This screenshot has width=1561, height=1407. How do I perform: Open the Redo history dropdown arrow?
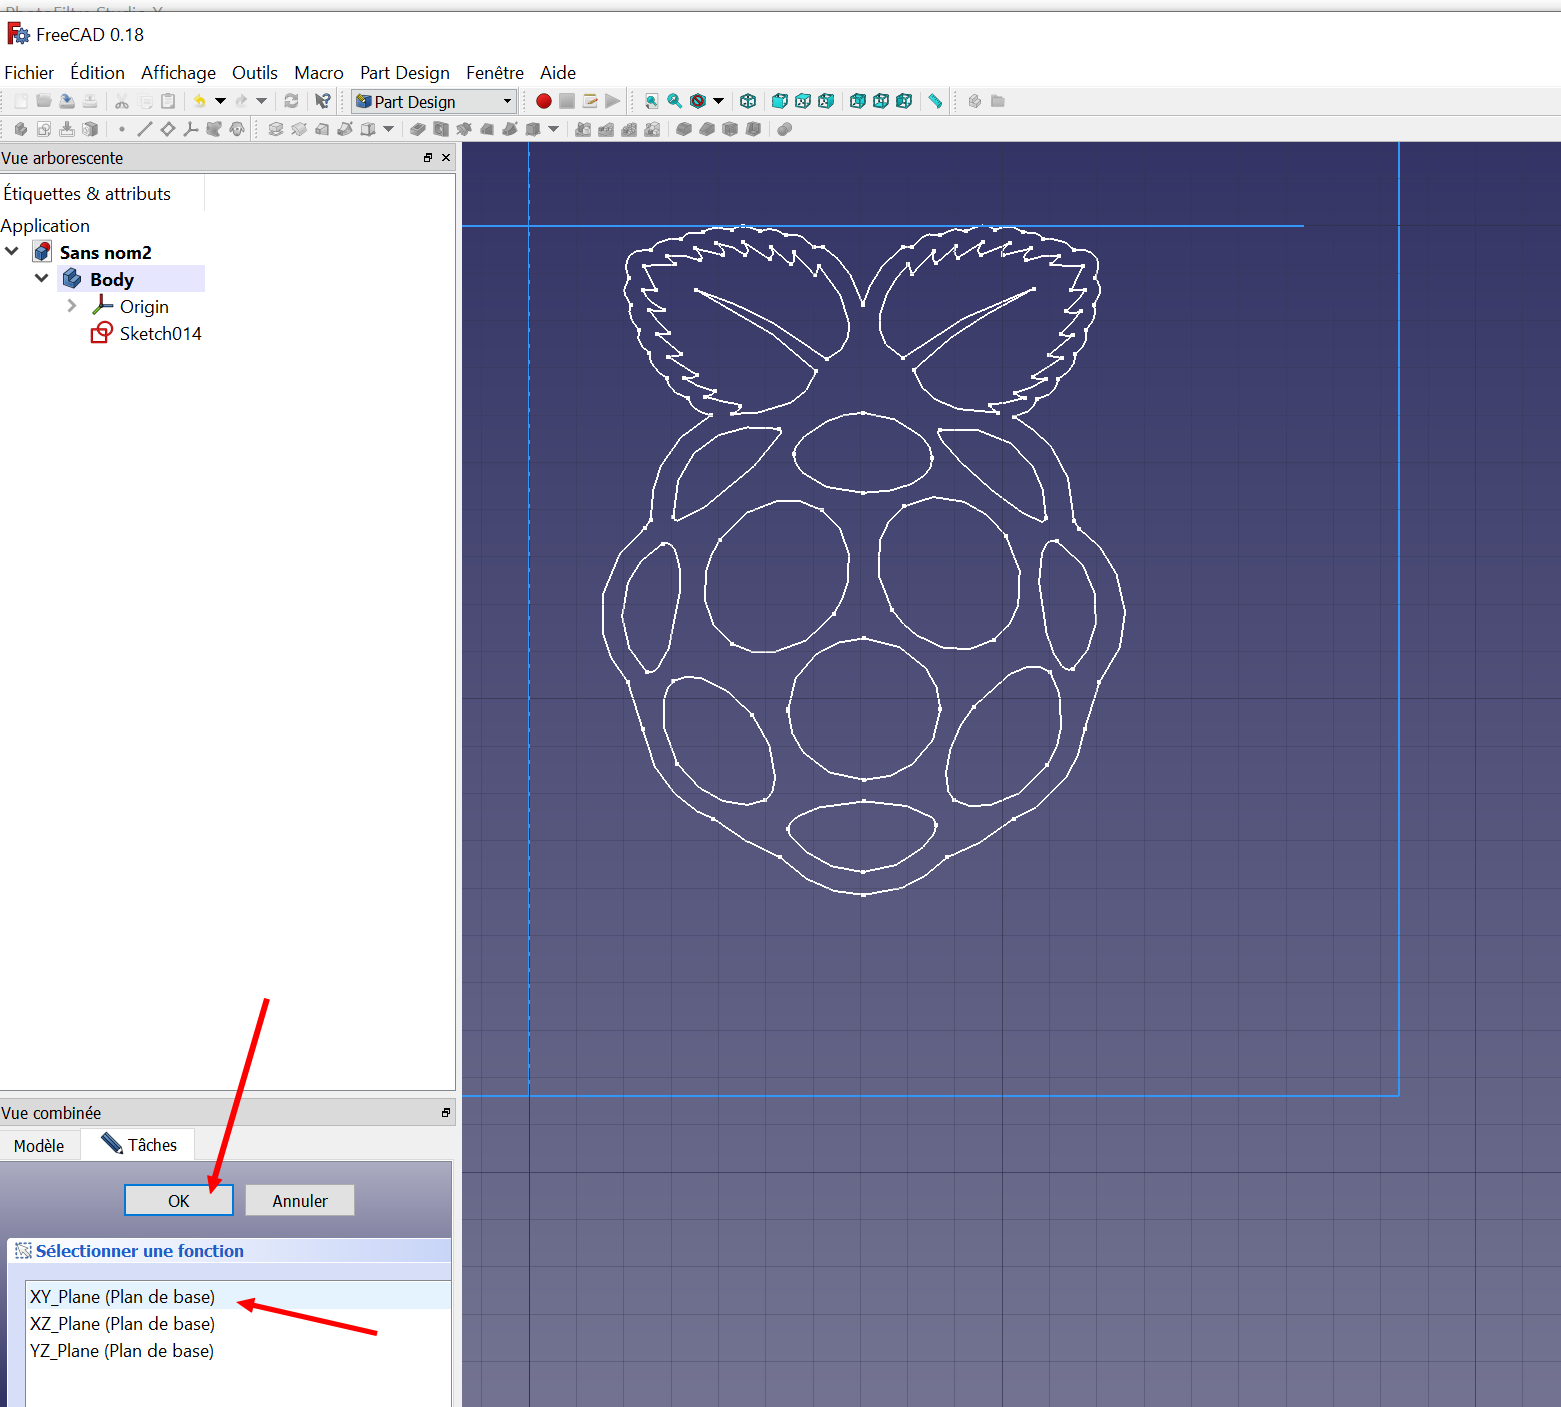pyautogui.click(x=261, y=101)
